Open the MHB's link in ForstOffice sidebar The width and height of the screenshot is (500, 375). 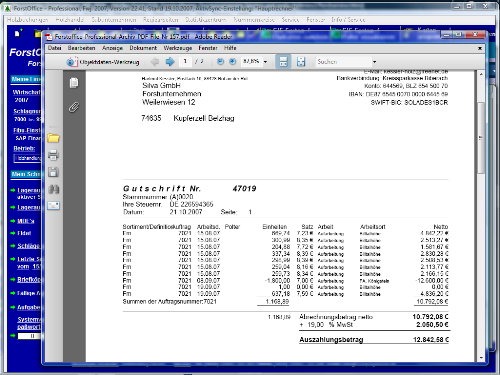click(x=26, y=221)
